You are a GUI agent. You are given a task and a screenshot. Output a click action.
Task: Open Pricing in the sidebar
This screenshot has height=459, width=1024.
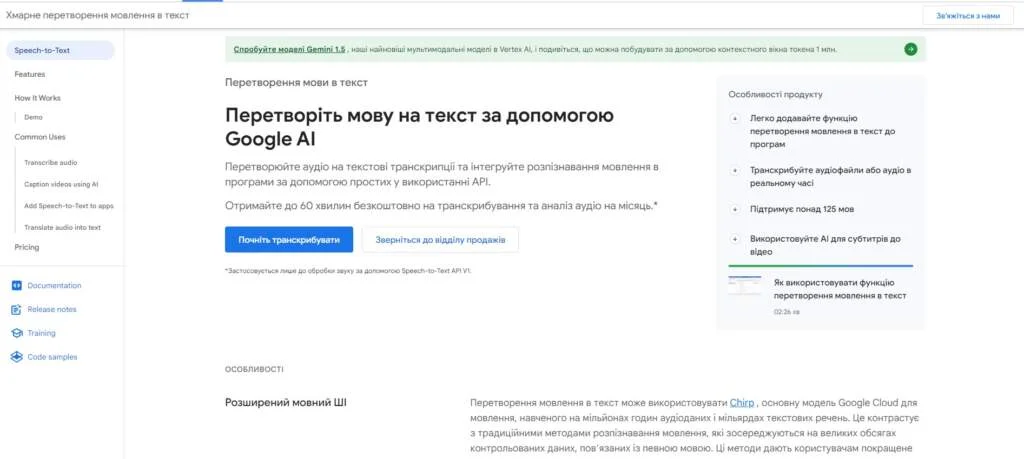27,247
